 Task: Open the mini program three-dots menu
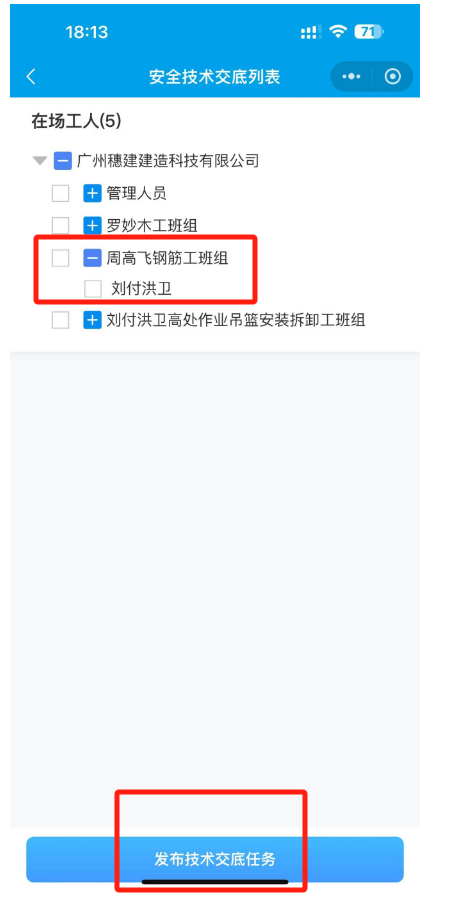click(351, 77)
